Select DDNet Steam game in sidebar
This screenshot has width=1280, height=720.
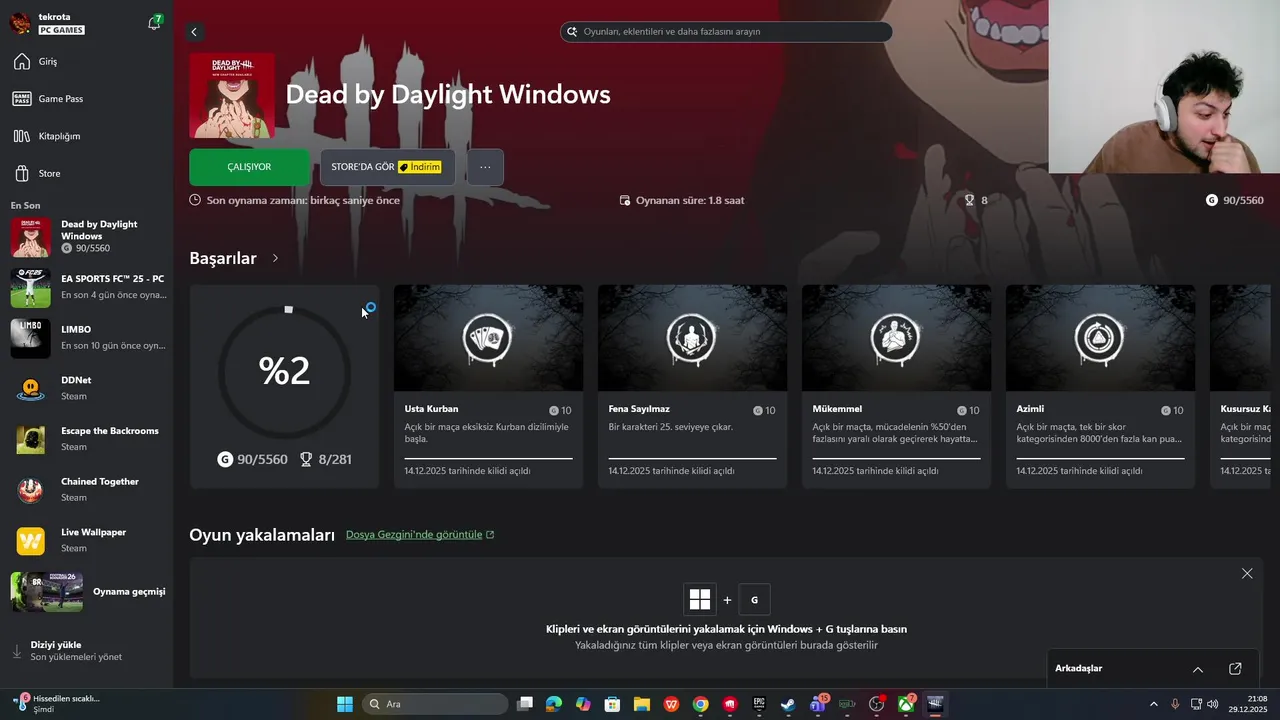(x=87, y=388)
